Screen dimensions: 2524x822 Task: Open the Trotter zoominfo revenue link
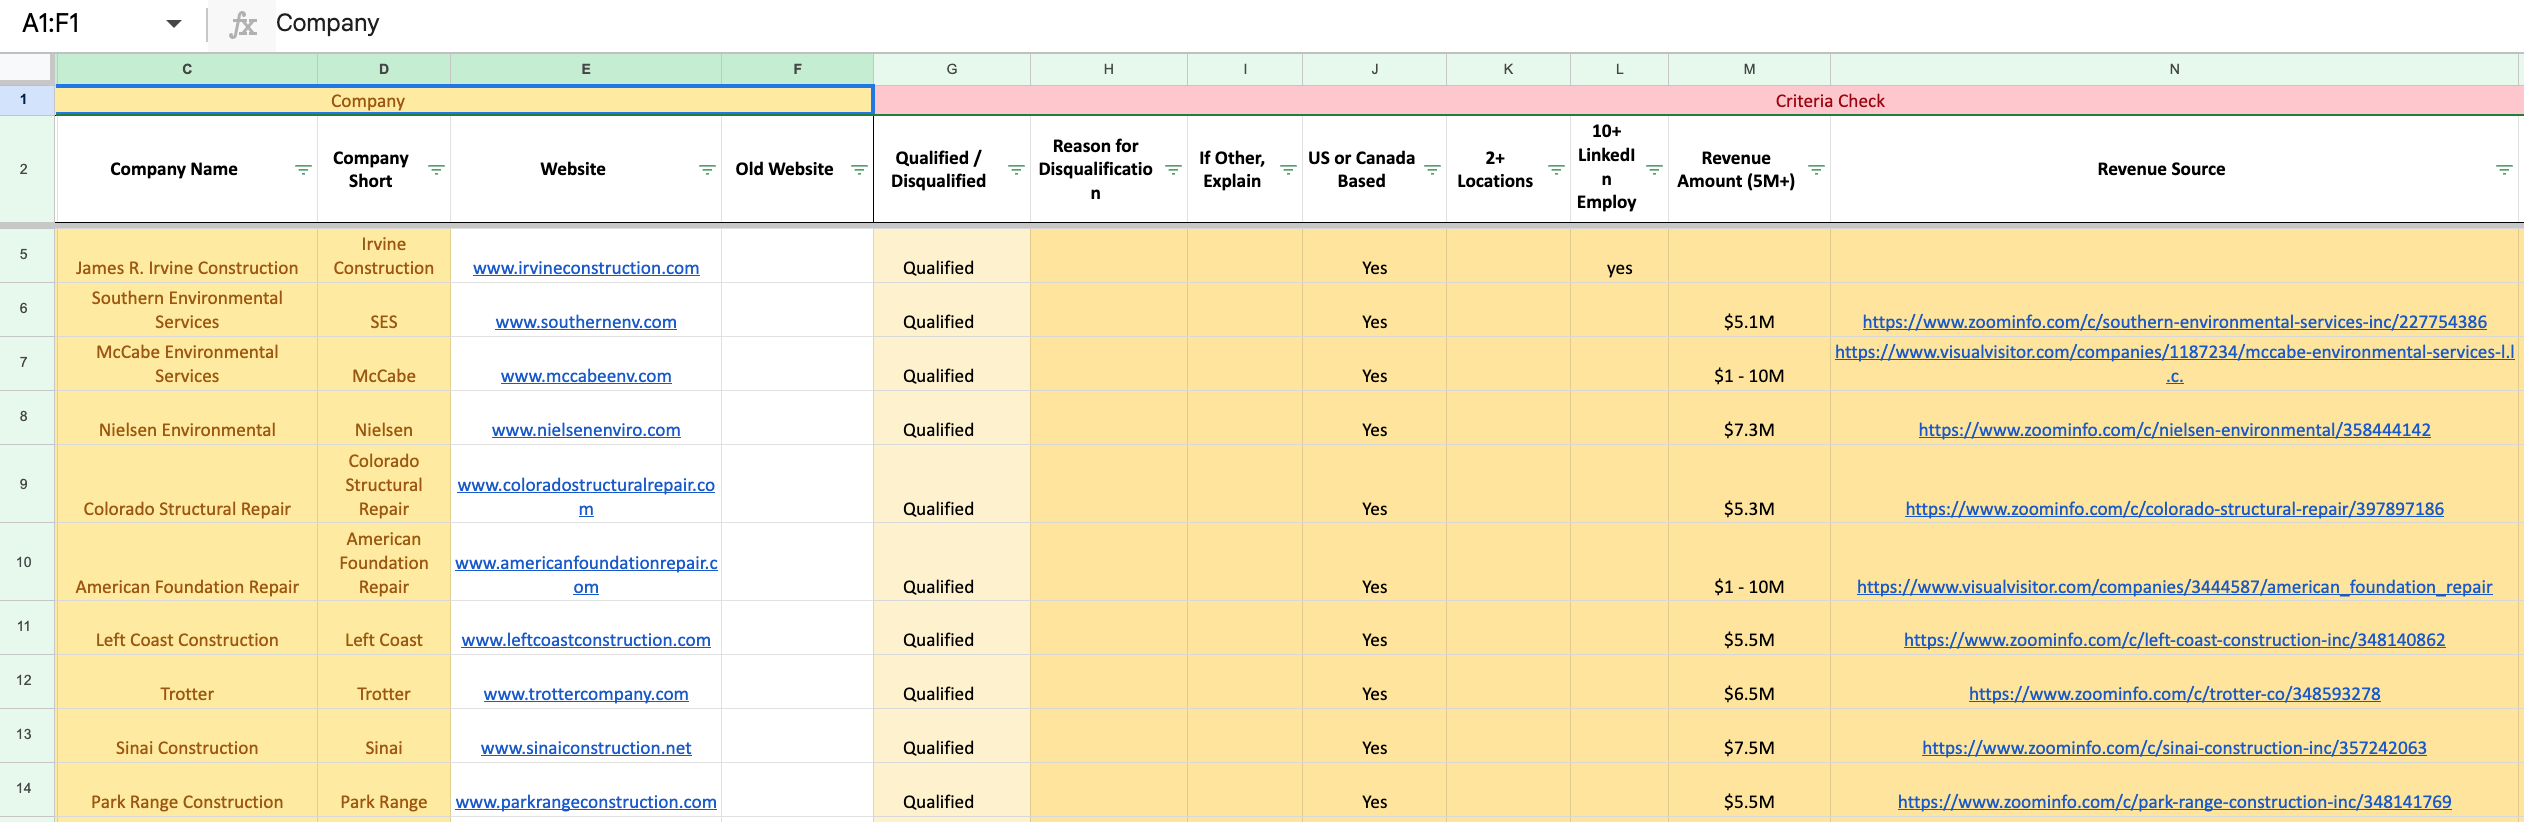(2174, 694)
